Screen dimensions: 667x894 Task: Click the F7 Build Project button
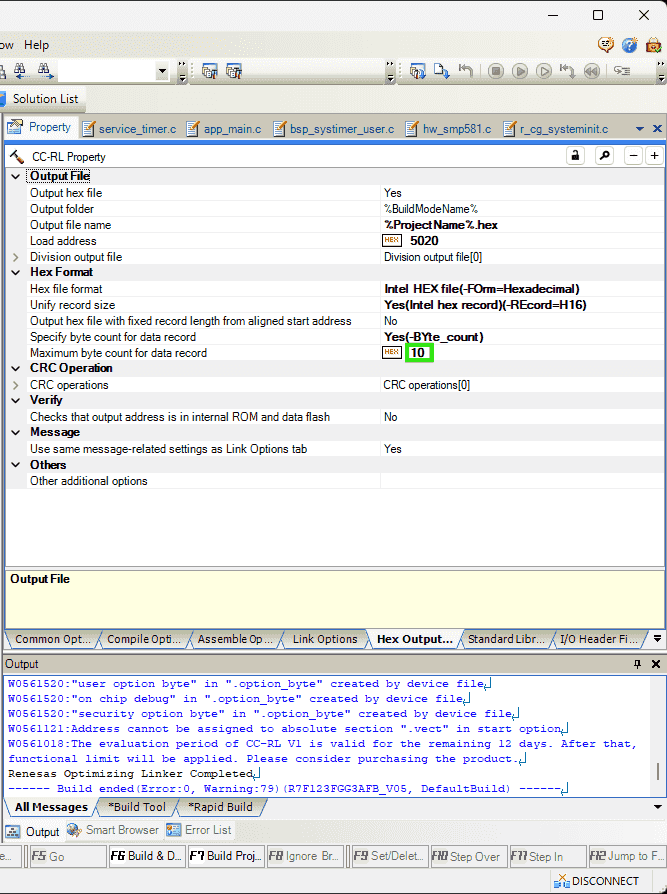click(x=227, y=857)
